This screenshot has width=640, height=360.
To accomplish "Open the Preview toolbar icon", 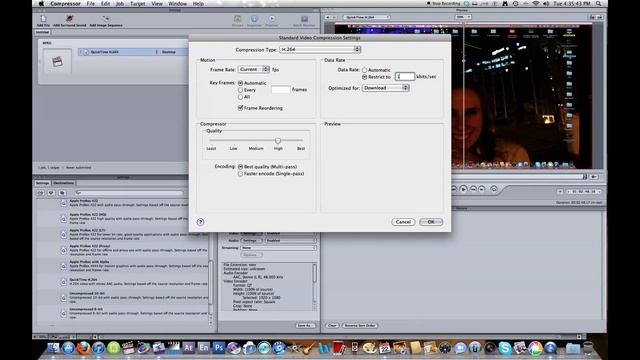I will (272, 19).
